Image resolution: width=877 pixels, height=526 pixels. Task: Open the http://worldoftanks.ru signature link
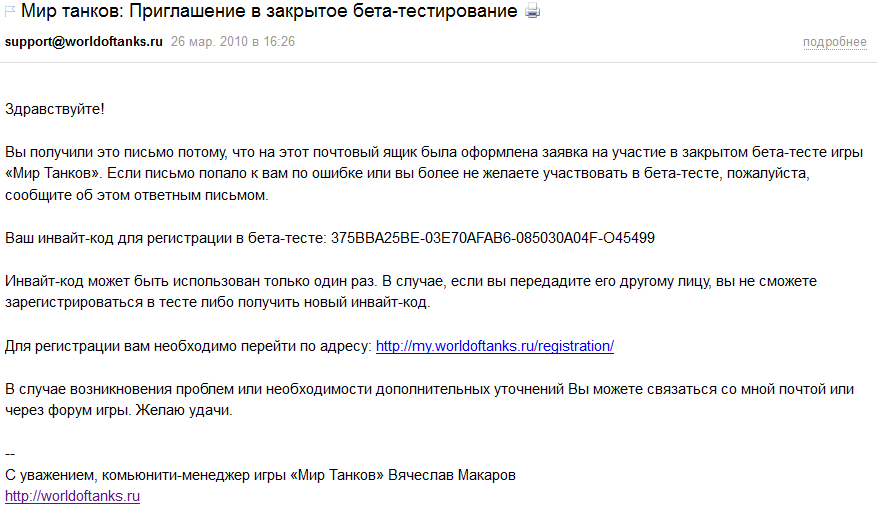pyautogui.click(x=73, y=496)
